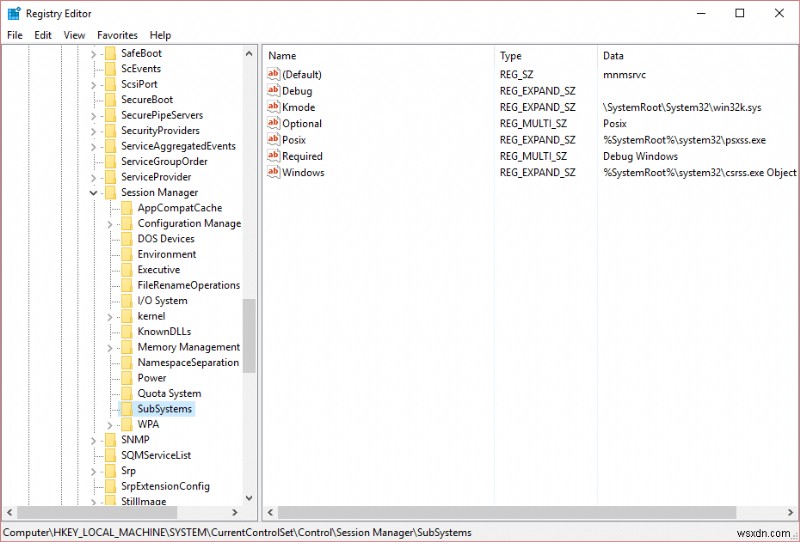
Task: Expand the SafeBoot key
Action: [x=93, y=54]
